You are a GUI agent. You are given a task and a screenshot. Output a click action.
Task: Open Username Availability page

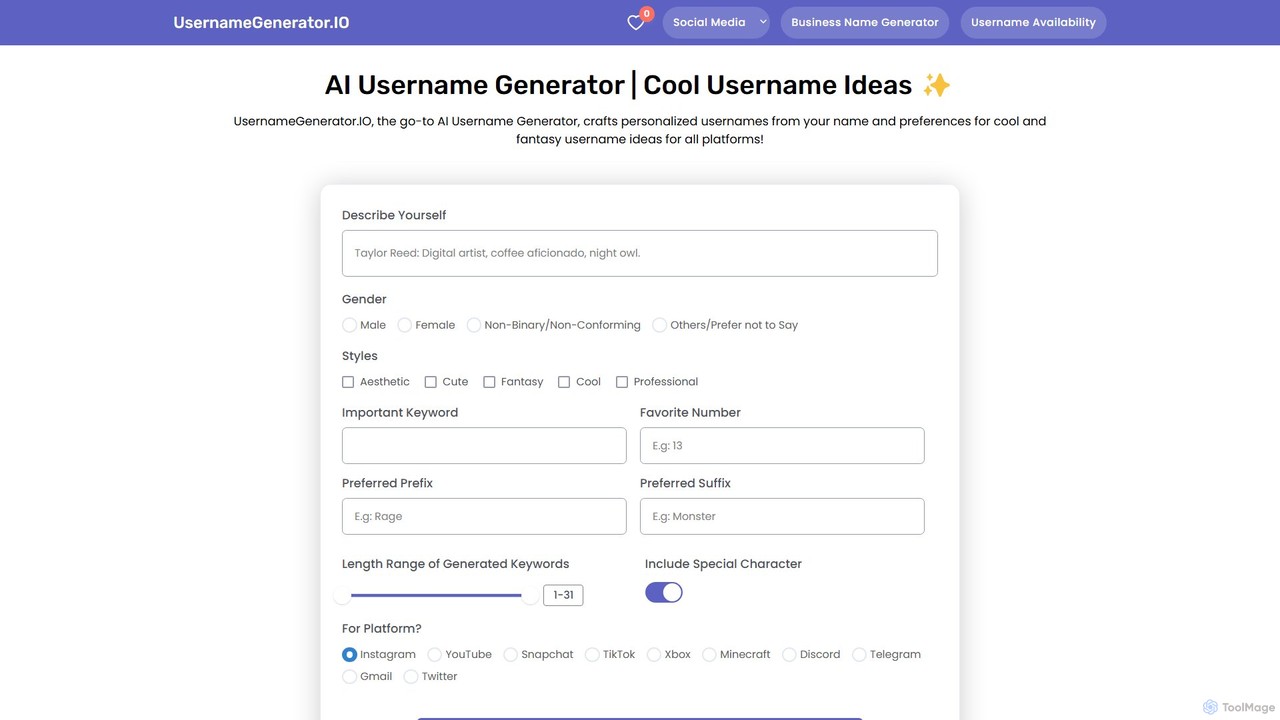1033,22
